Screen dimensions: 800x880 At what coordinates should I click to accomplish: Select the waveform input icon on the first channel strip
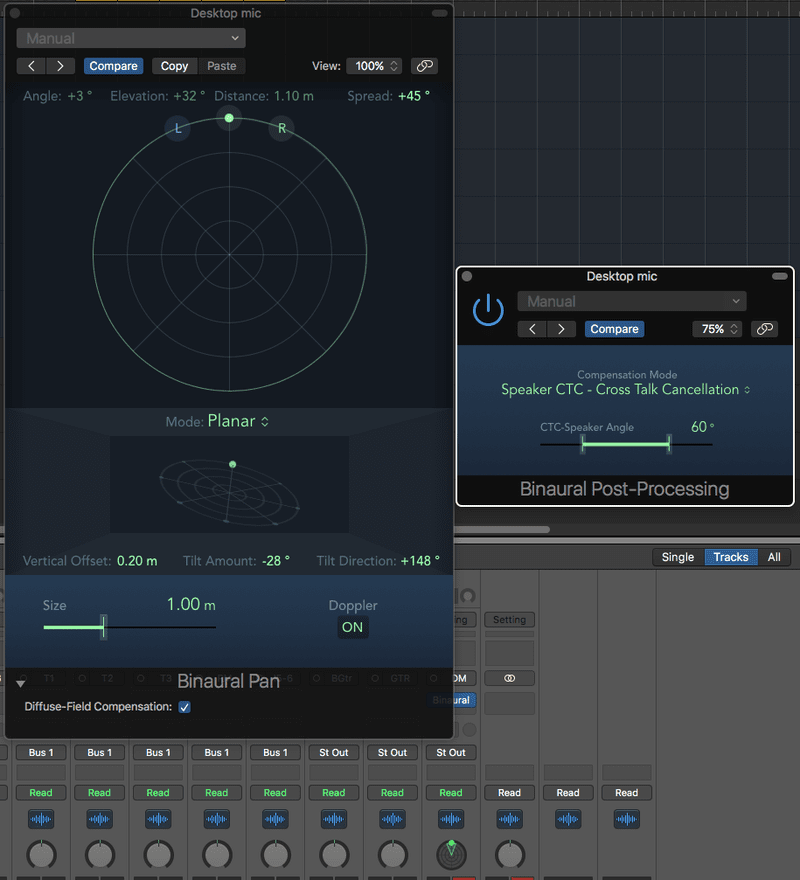pyautogui.click(x=40, y=819)
